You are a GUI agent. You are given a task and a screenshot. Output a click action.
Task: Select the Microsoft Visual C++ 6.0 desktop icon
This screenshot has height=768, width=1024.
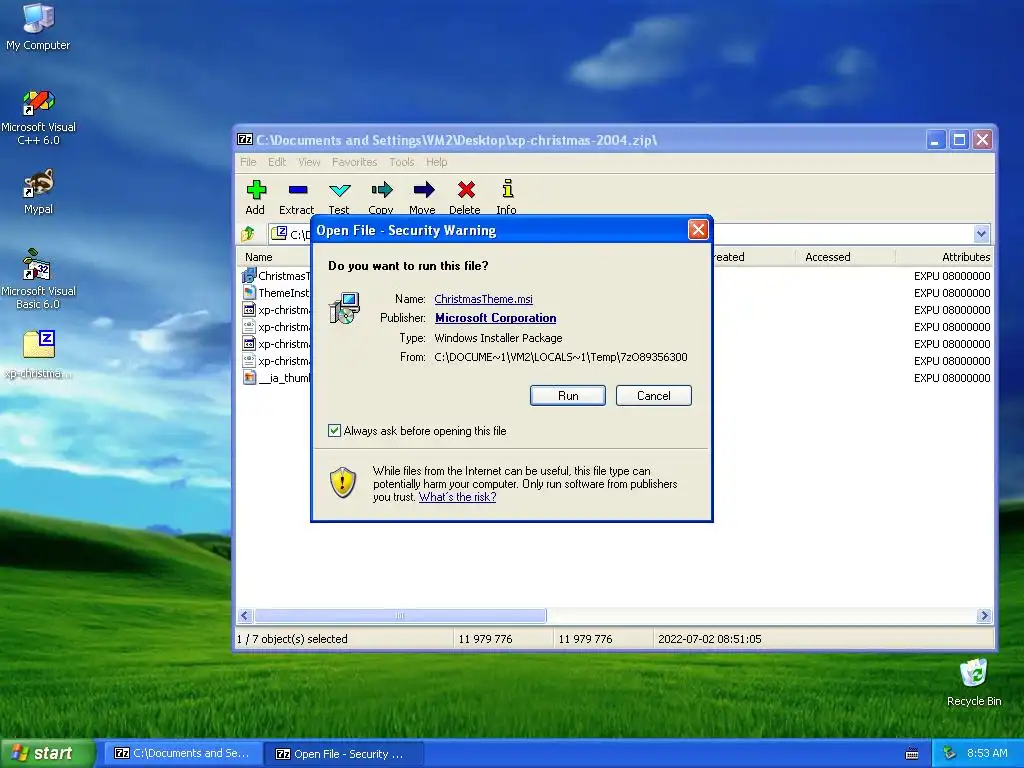coord(38,118)
